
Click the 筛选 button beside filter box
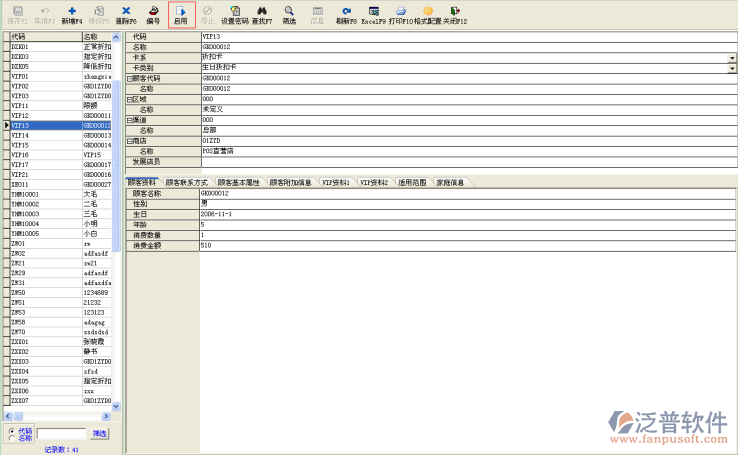pyautogui.click(x=100, y=434)
